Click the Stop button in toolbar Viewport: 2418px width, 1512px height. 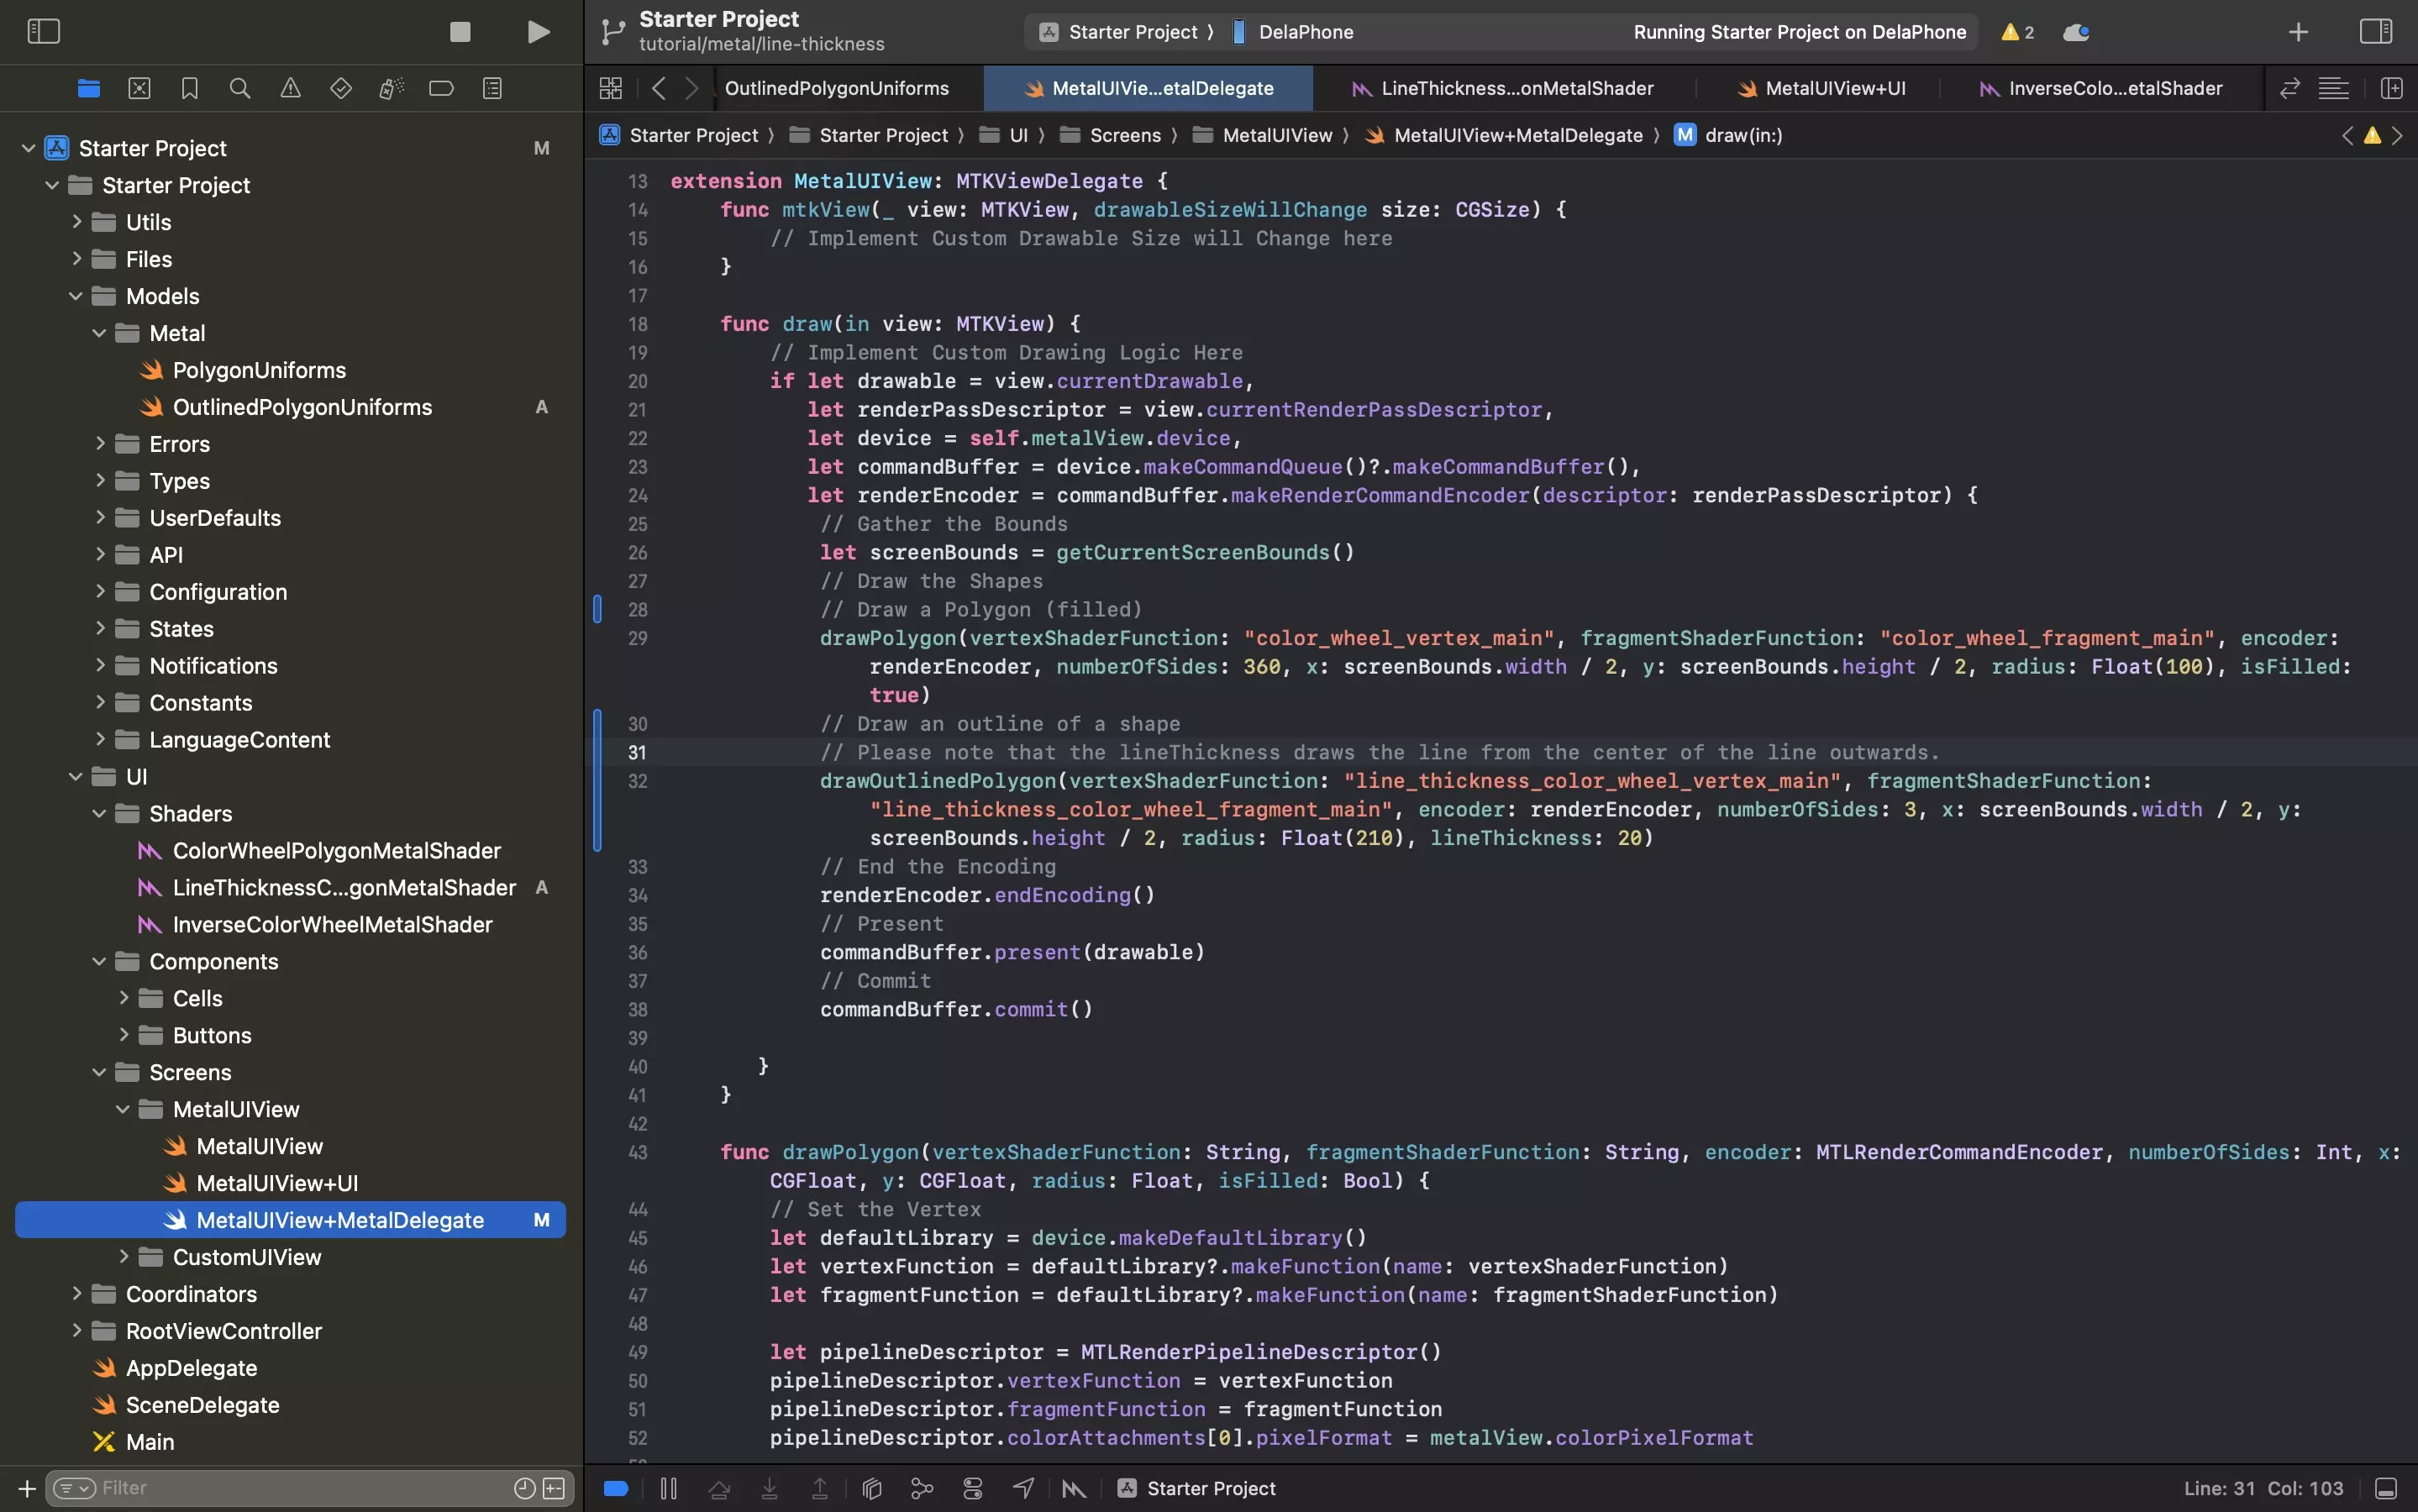click(460, 31)
